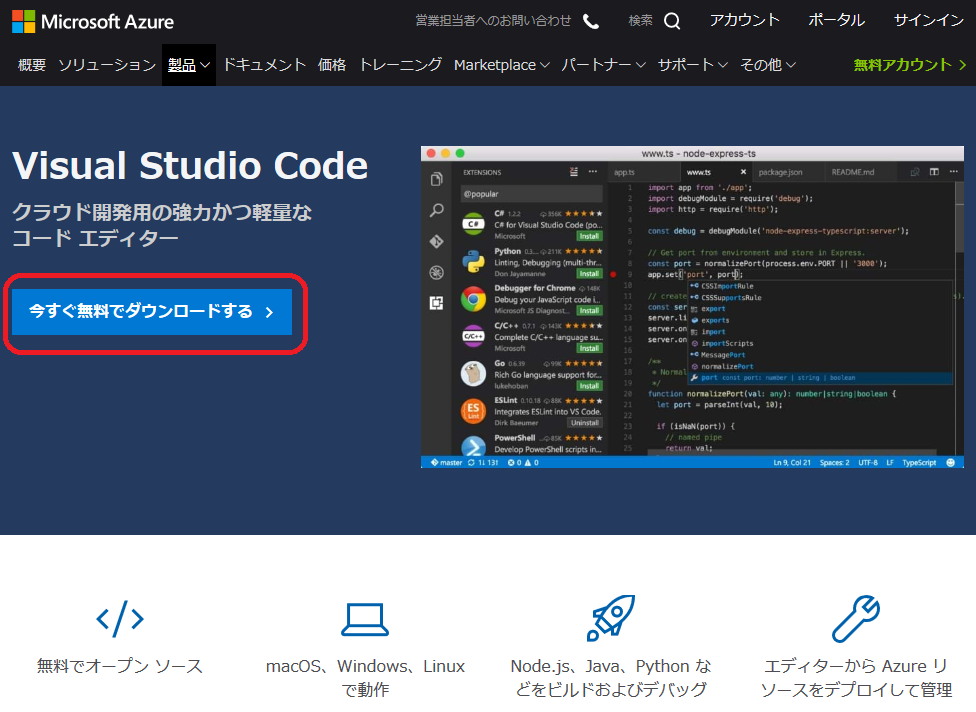Expand the 製品 dropdown menu

pyautogui.click(x=189, y=65)
